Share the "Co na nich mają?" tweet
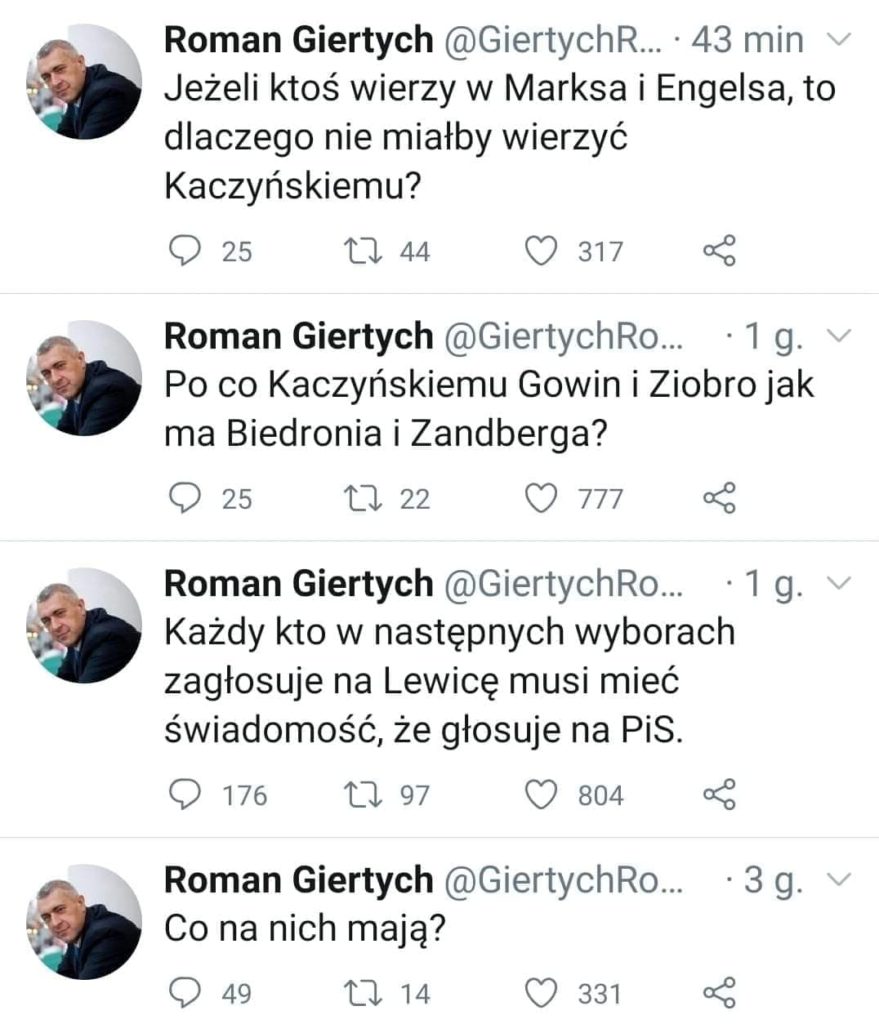The height and width of the screenshot is (1024, 879). 720,993
